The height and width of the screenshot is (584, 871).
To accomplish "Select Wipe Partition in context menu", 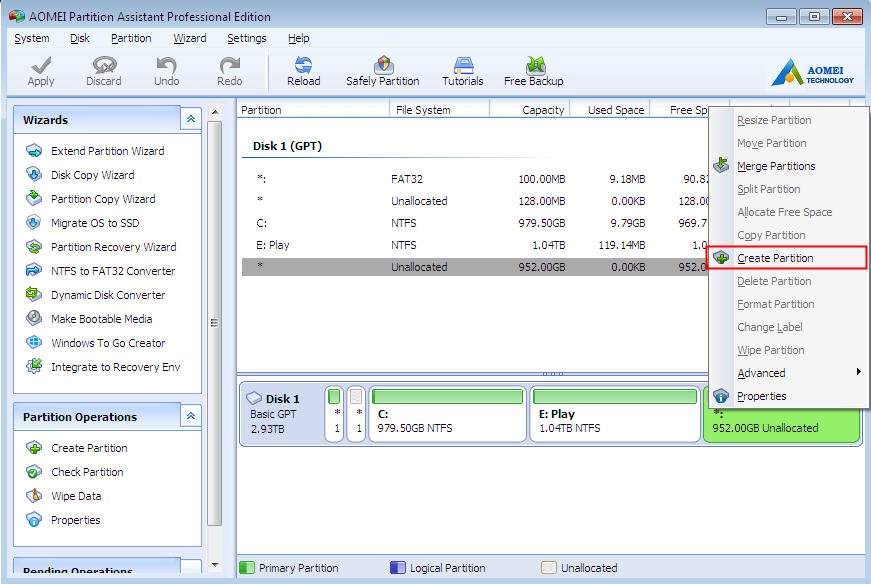I will 787,350.
